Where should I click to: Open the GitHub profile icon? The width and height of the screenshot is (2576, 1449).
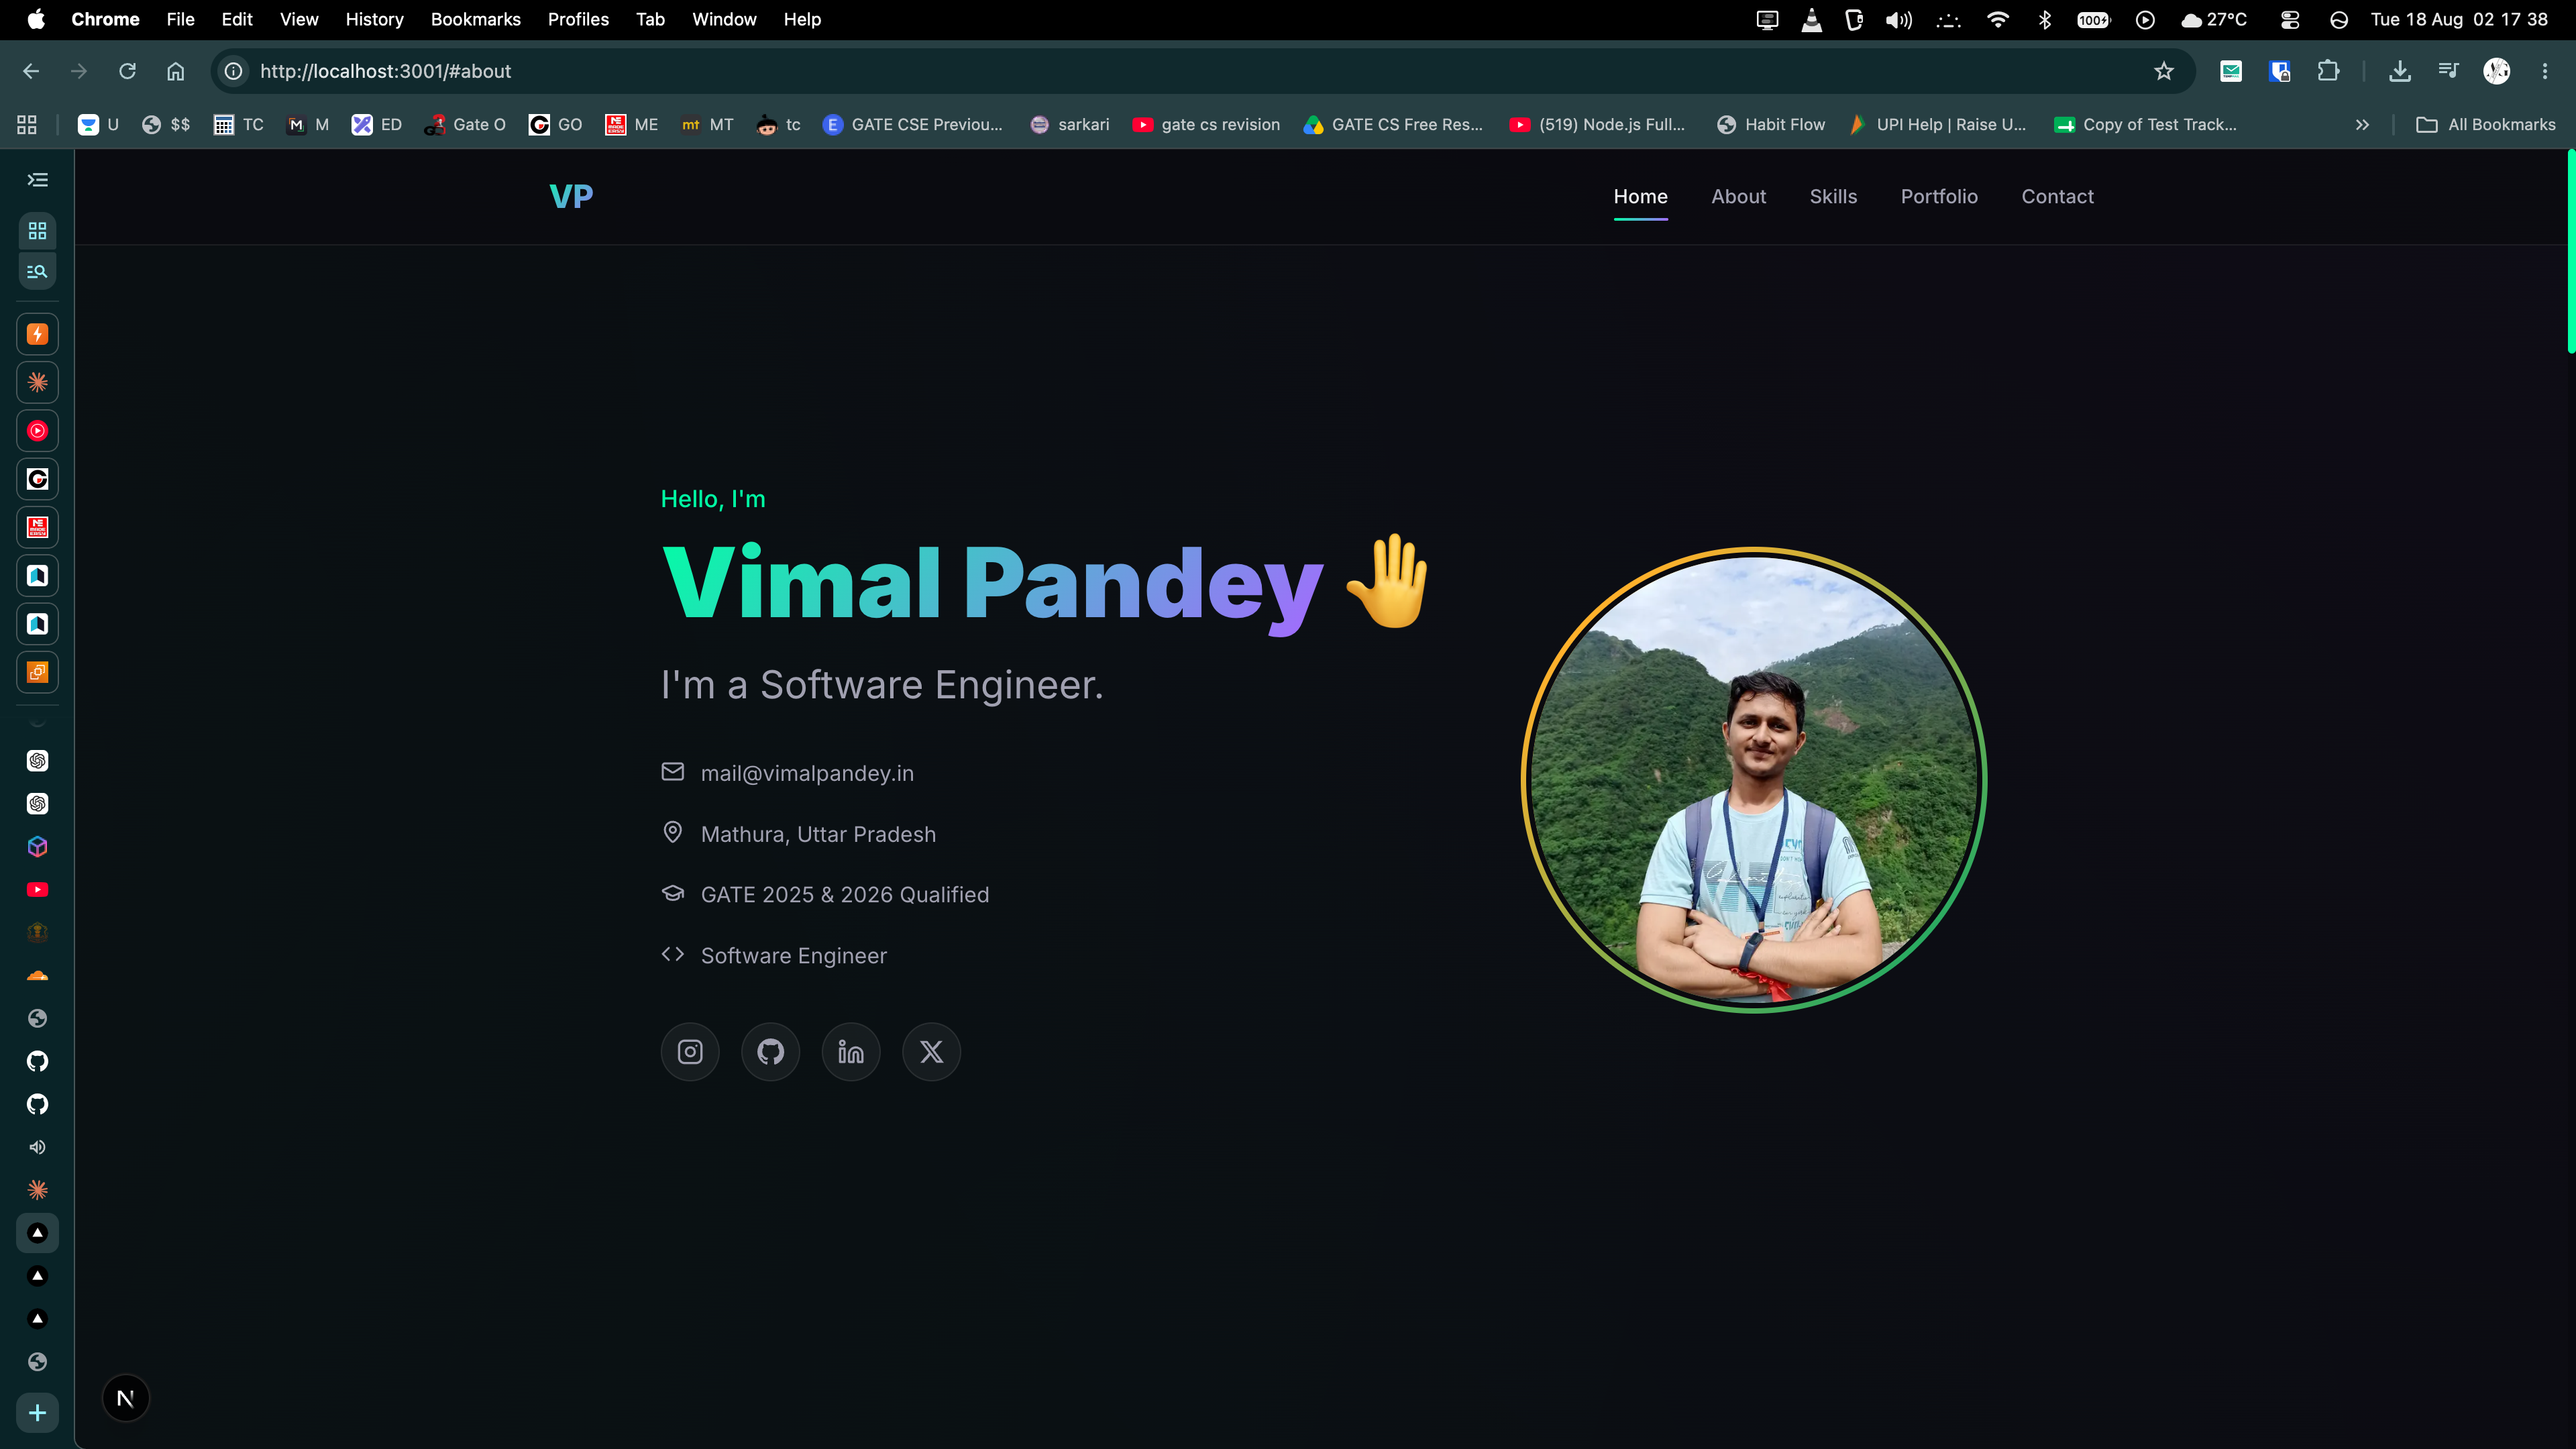click(x=770, y=1052)
